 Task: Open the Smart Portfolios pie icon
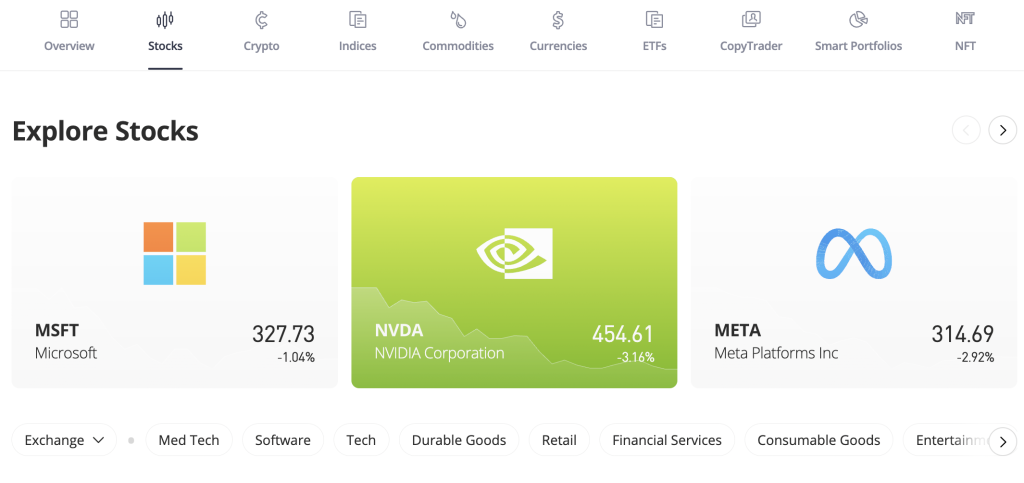point(858,20)
